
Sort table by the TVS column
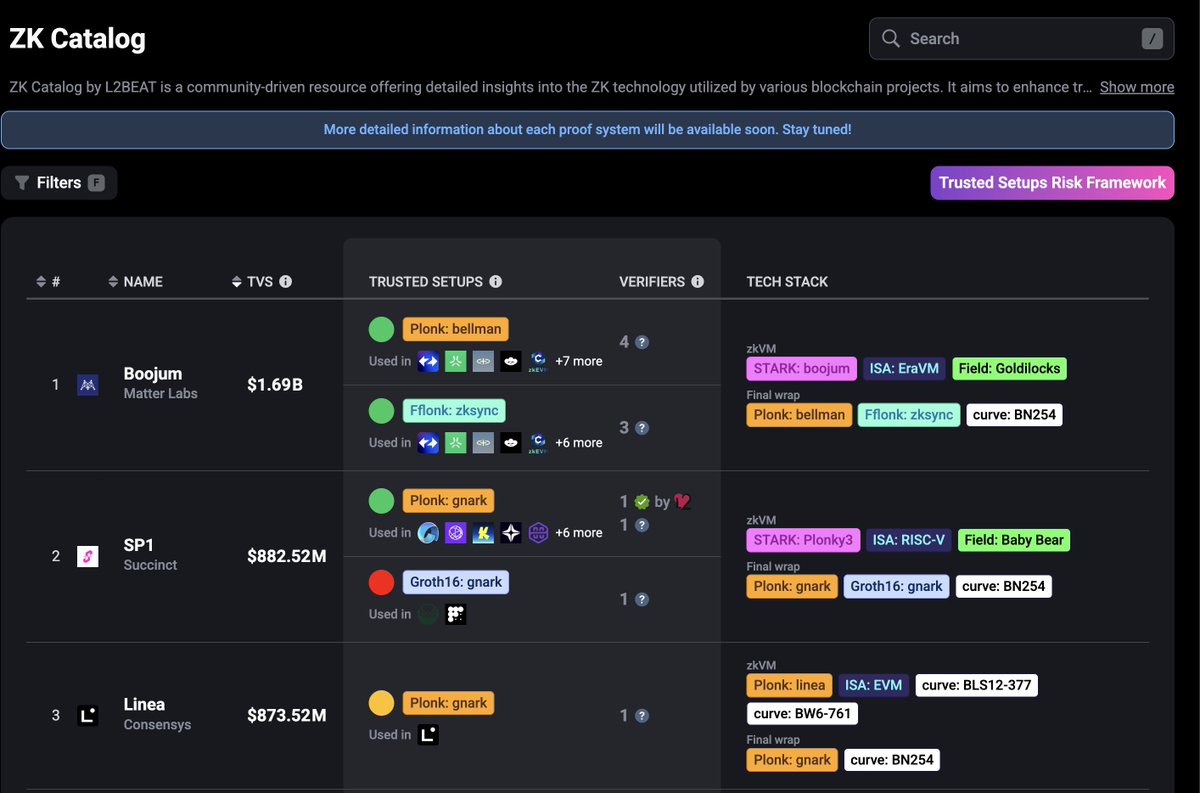pos(253,282)
